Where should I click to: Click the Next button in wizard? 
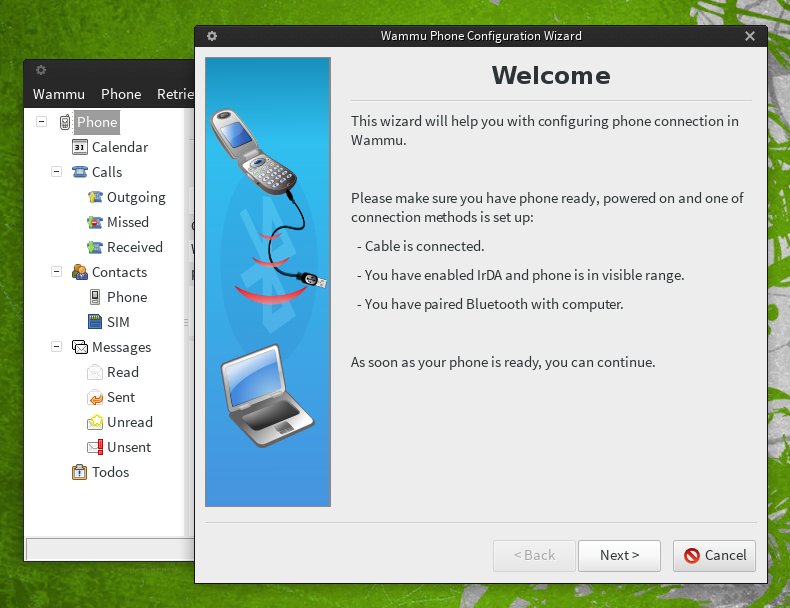tap(619, 555)
